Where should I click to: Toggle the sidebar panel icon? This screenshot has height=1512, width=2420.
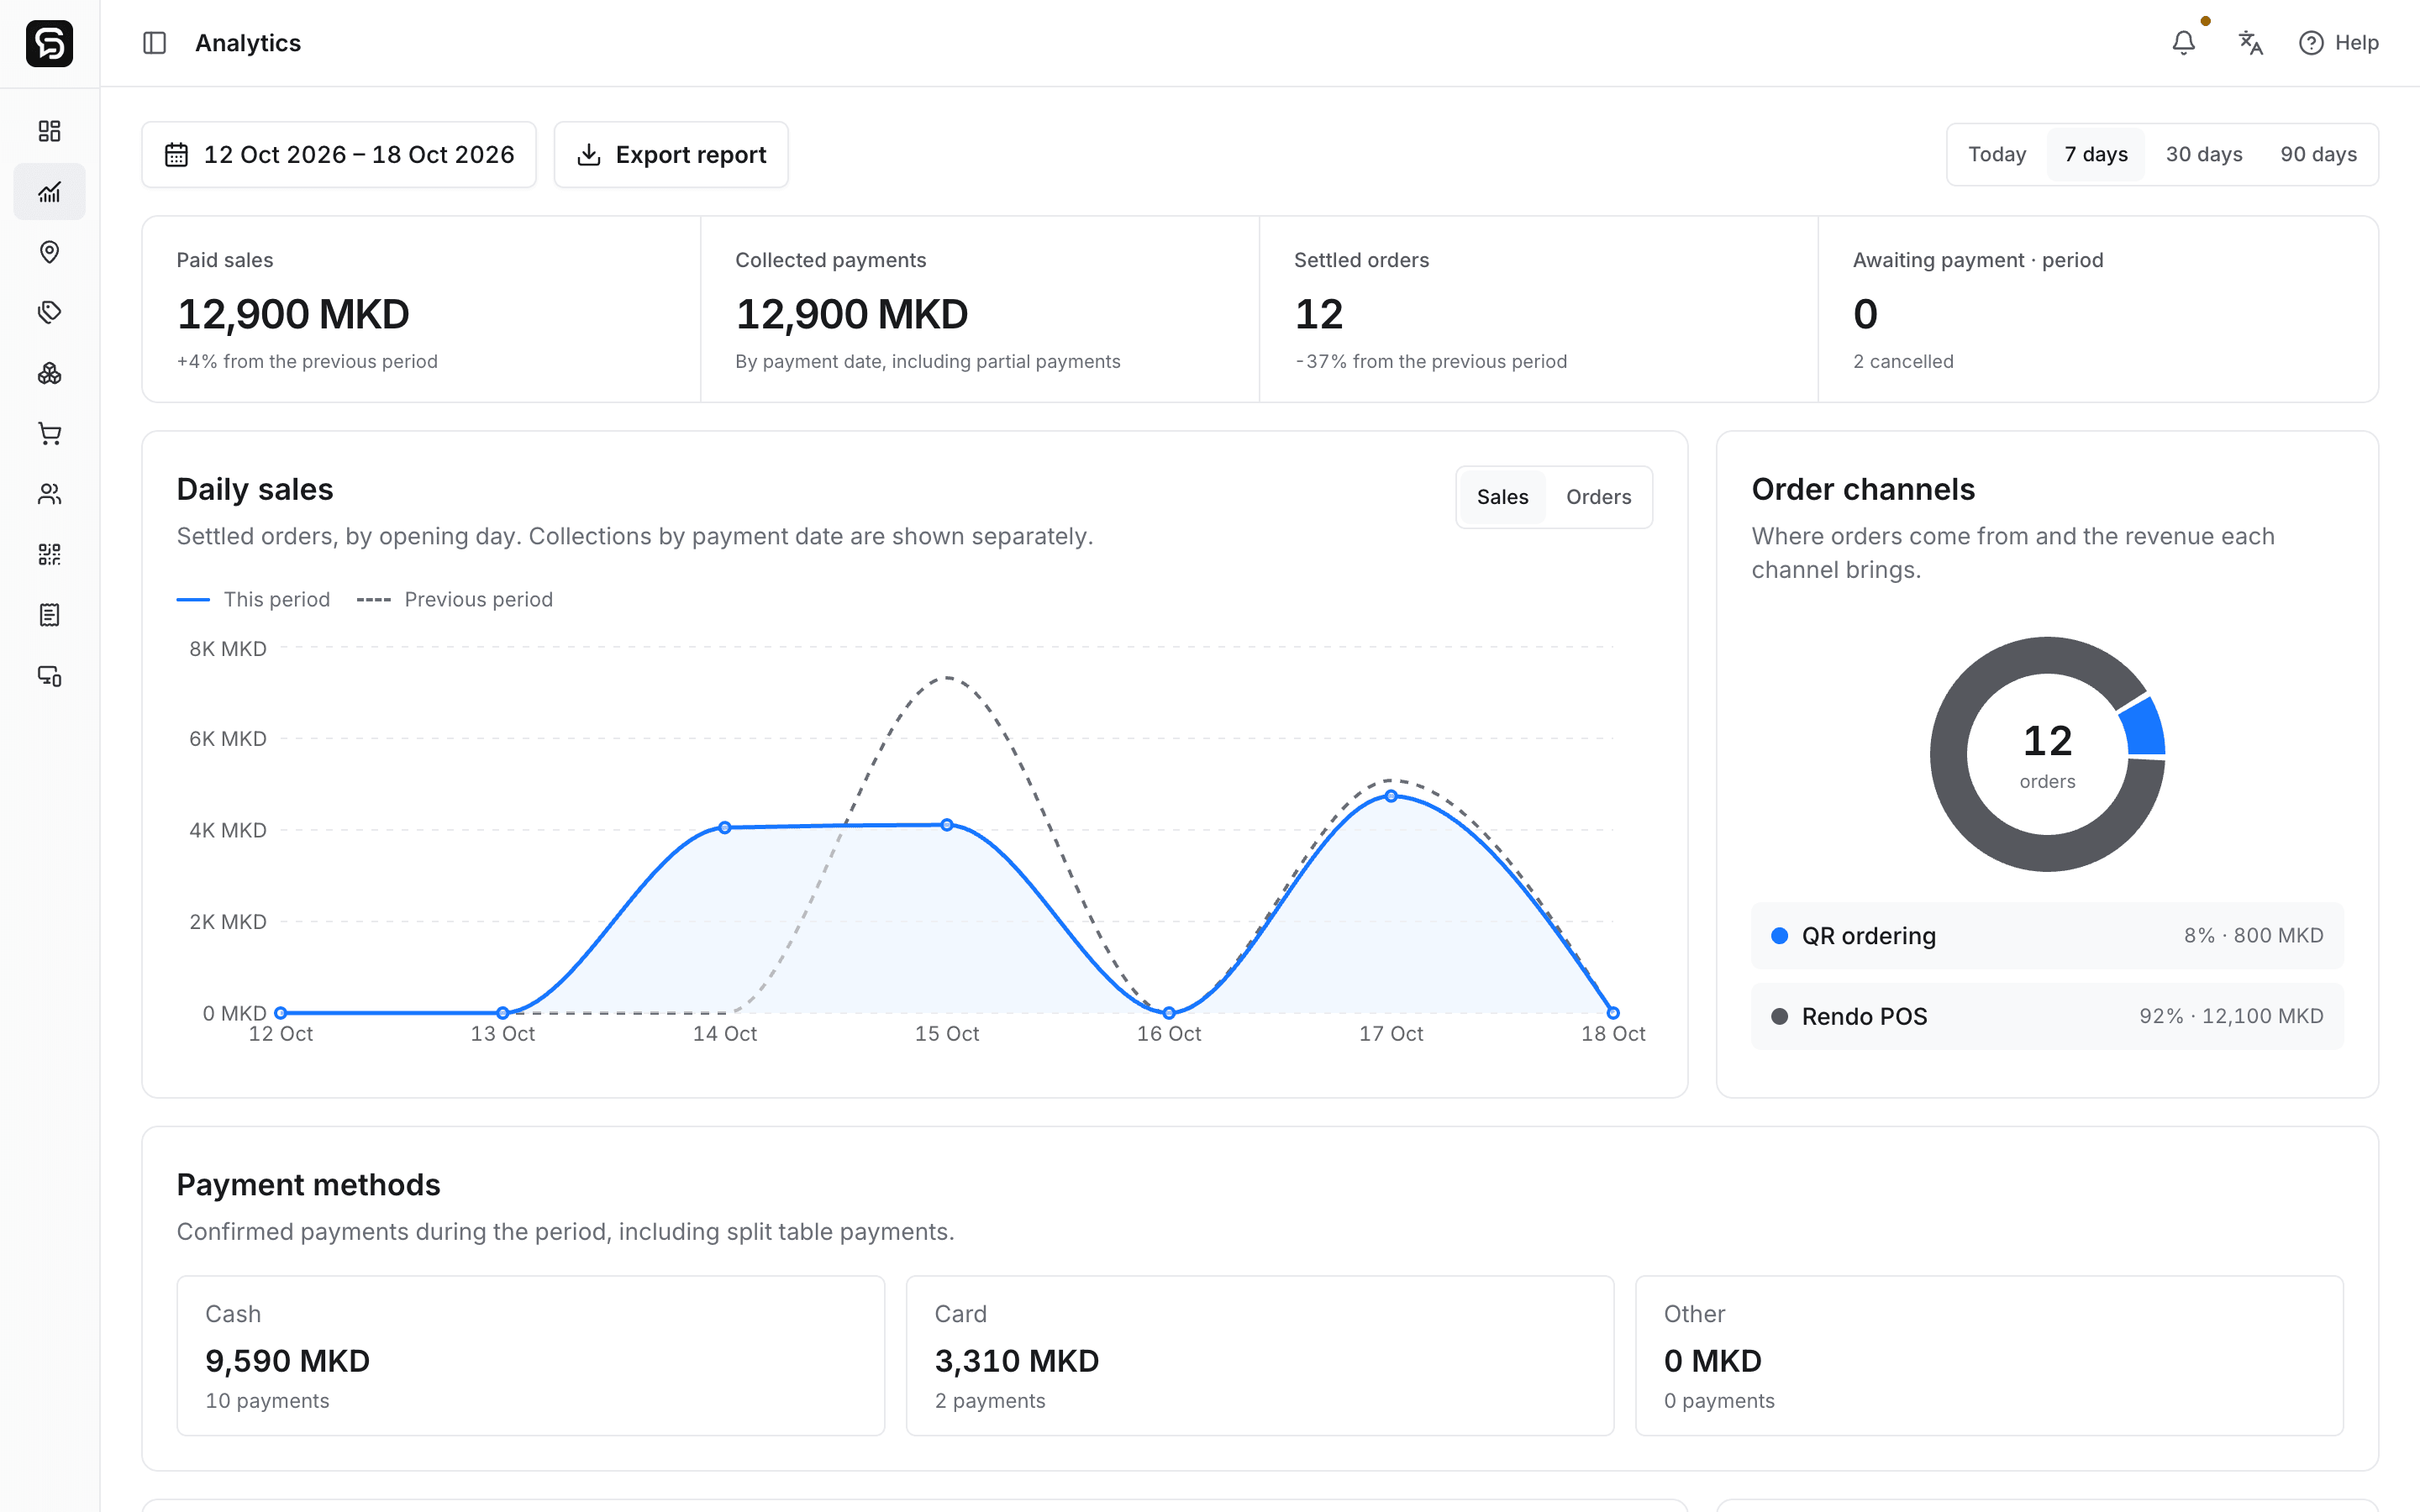tap(154, 43)
